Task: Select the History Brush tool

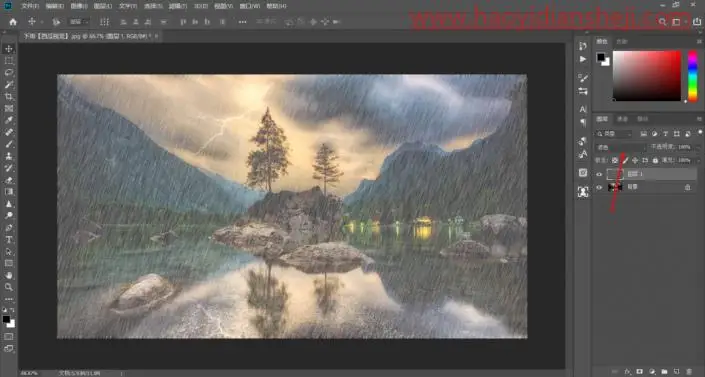Action: click(9, 168)
